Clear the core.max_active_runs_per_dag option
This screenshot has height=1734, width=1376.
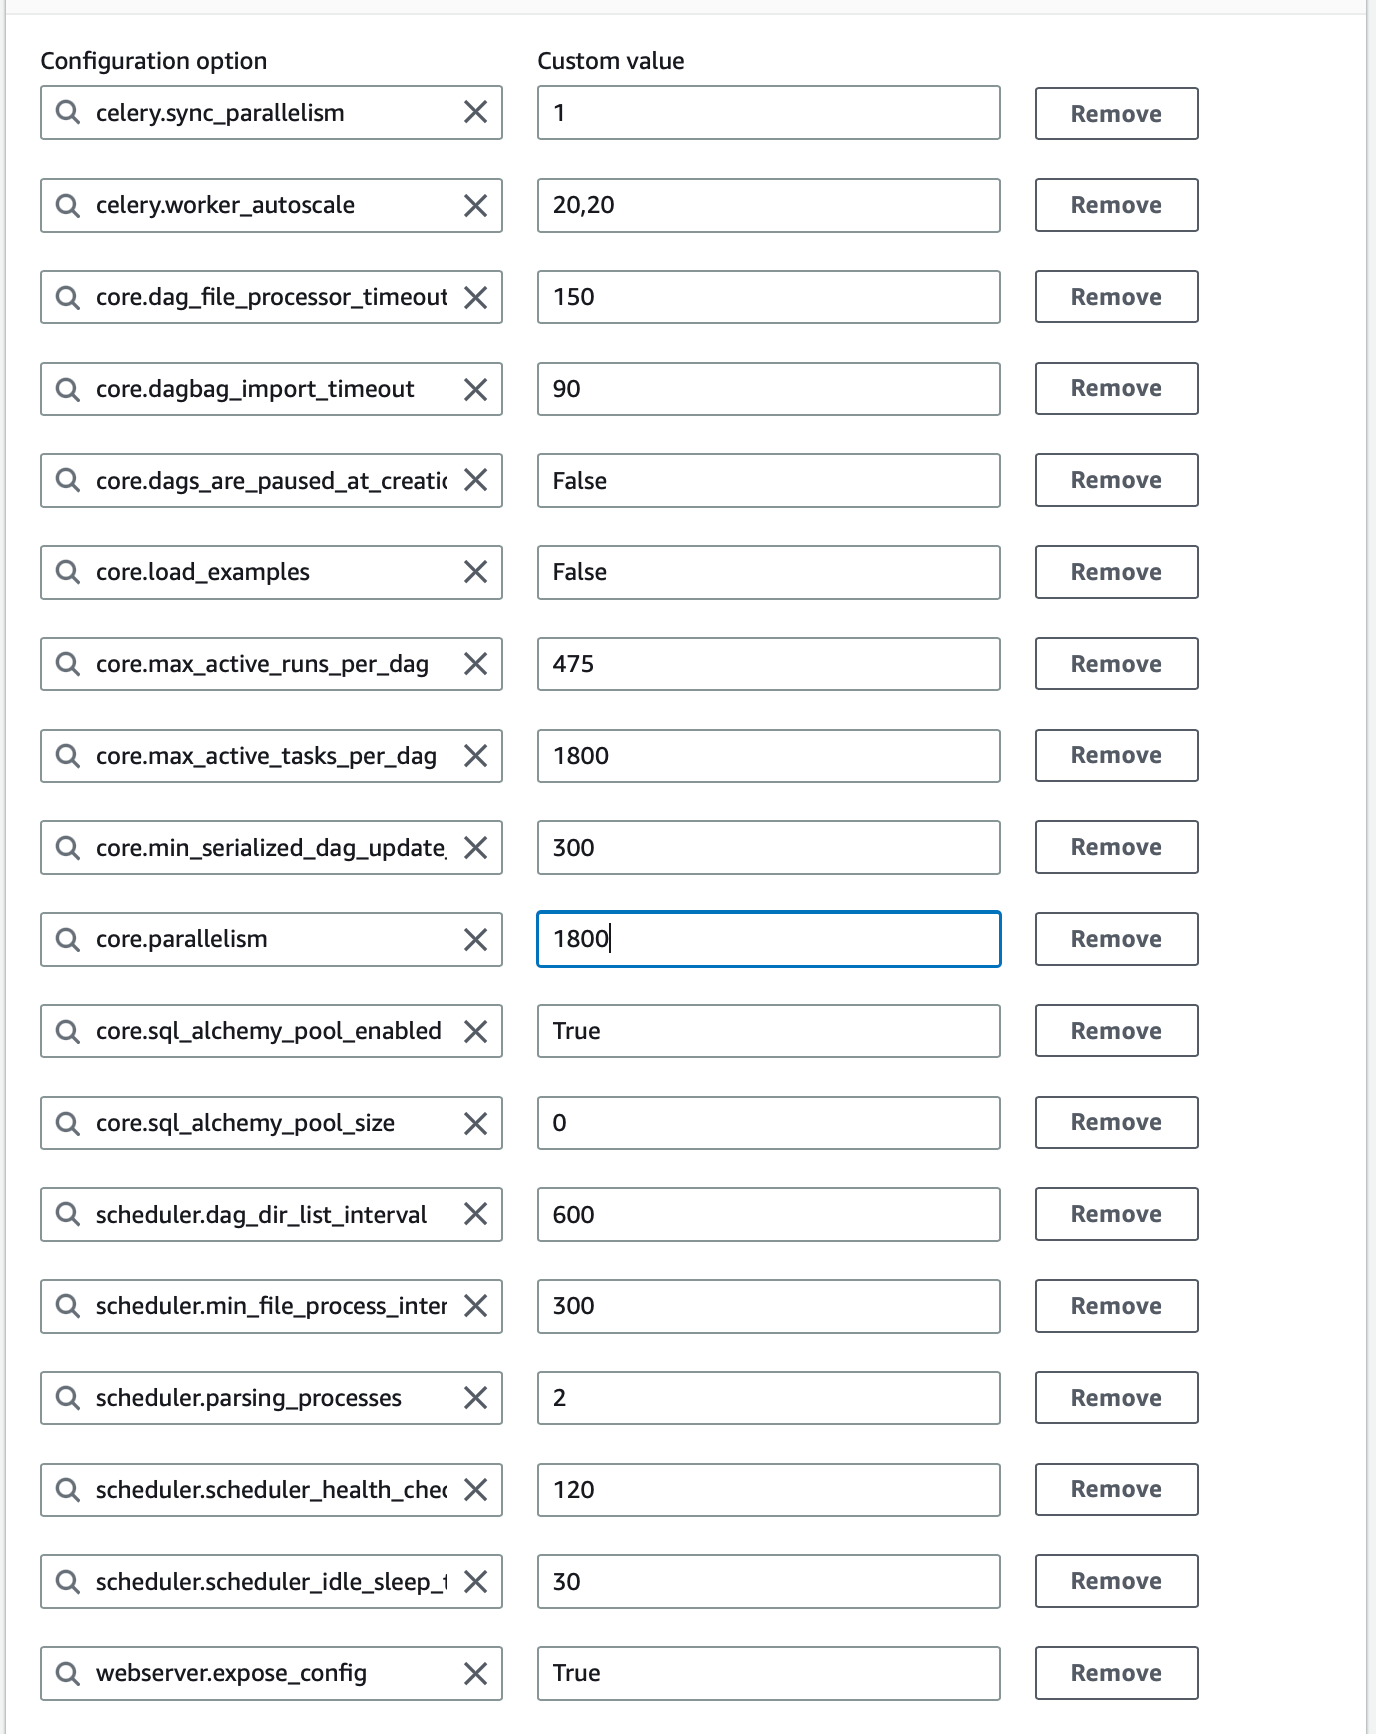coord(475,664)
